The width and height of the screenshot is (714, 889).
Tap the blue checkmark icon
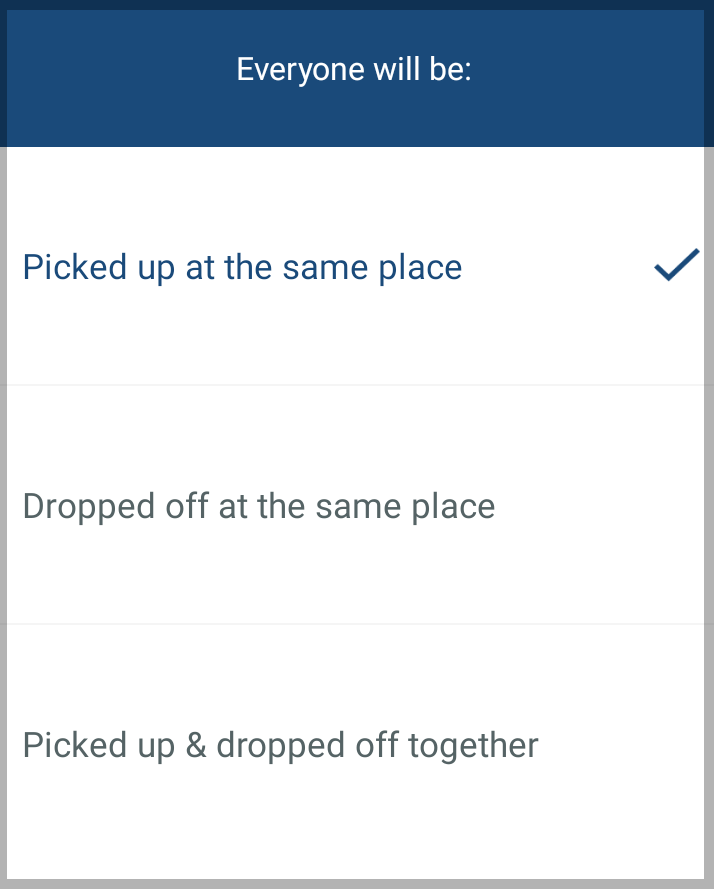(676, 267)
